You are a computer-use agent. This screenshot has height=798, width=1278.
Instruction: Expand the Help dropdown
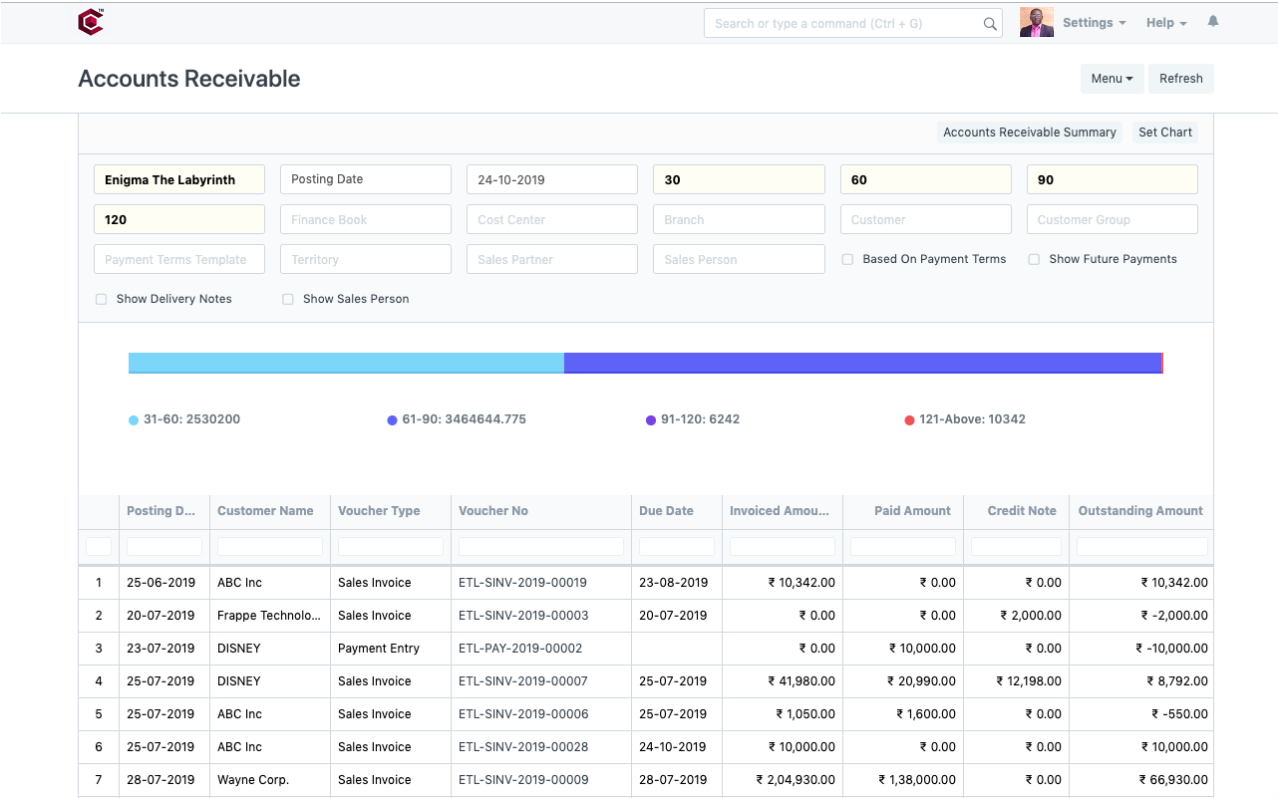[1165, 21]
